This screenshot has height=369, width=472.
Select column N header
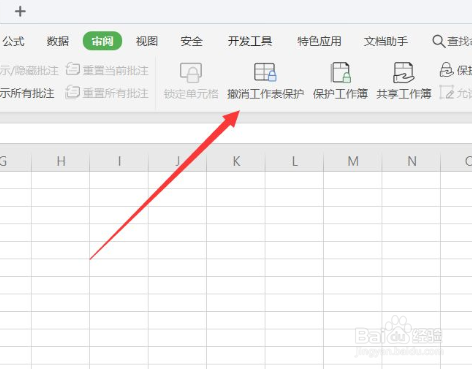click(412, 161)
